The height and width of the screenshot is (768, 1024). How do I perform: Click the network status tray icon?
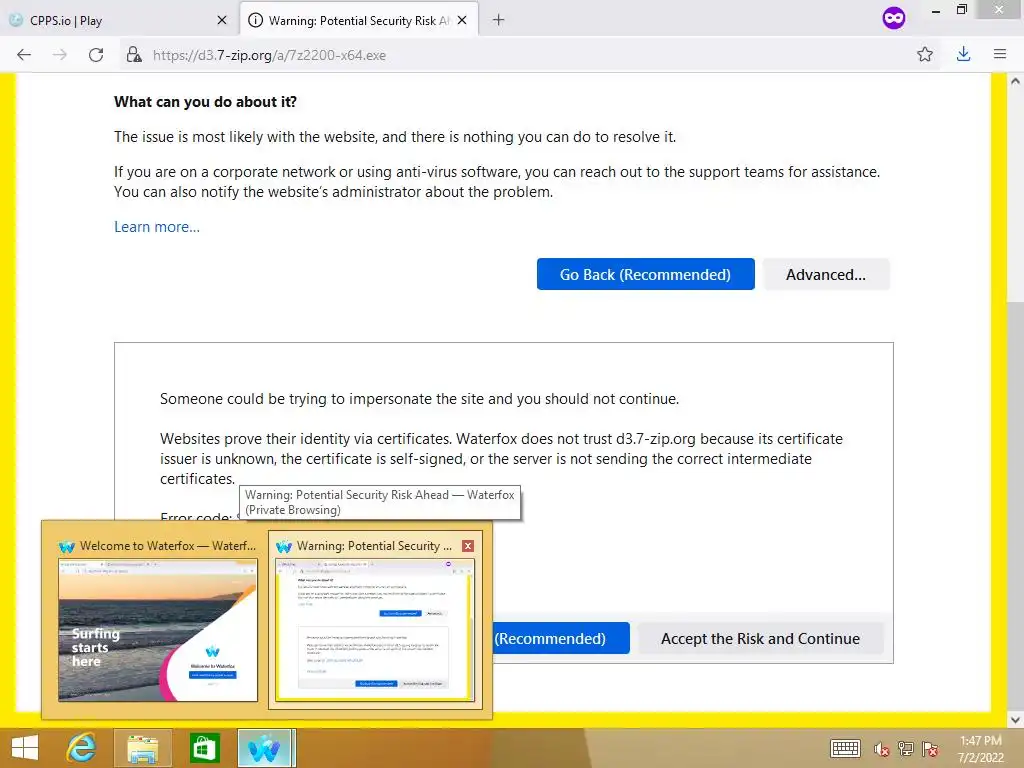[x=906, y=749]
